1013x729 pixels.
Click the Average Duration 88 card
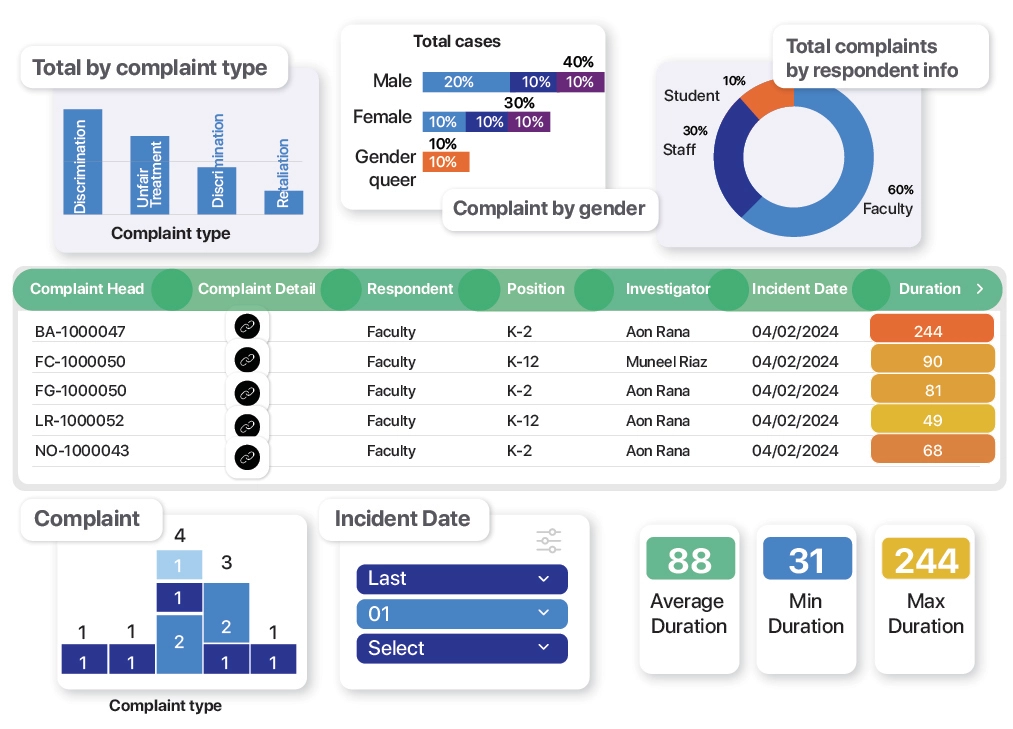point(689,598)
